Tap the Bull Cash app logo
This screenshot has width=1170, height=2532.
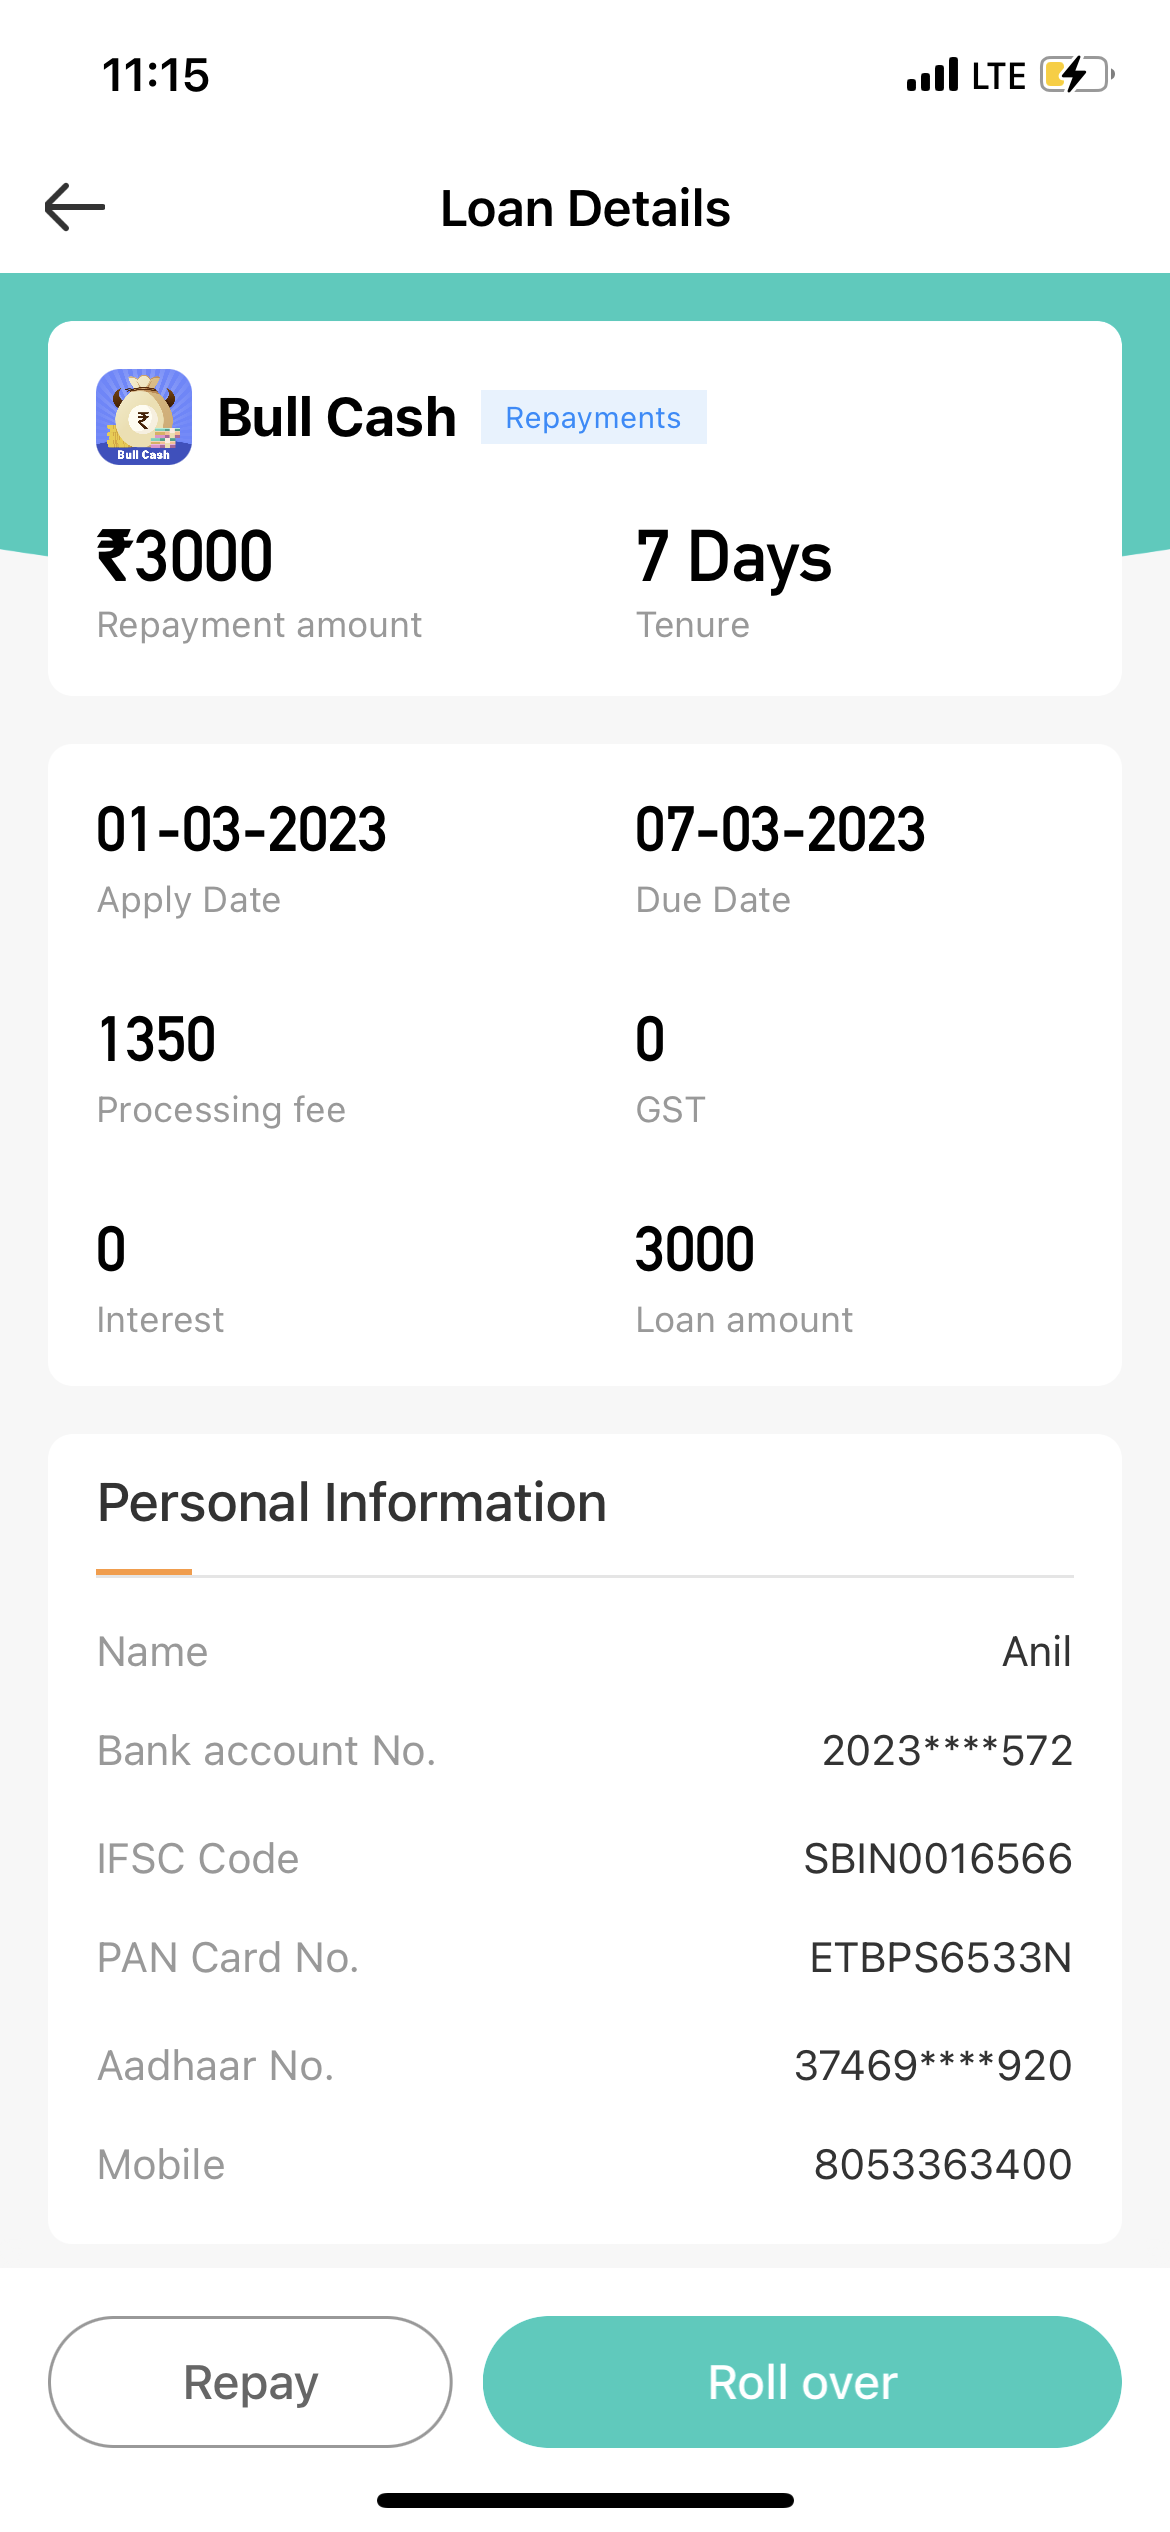click(144, 417)
